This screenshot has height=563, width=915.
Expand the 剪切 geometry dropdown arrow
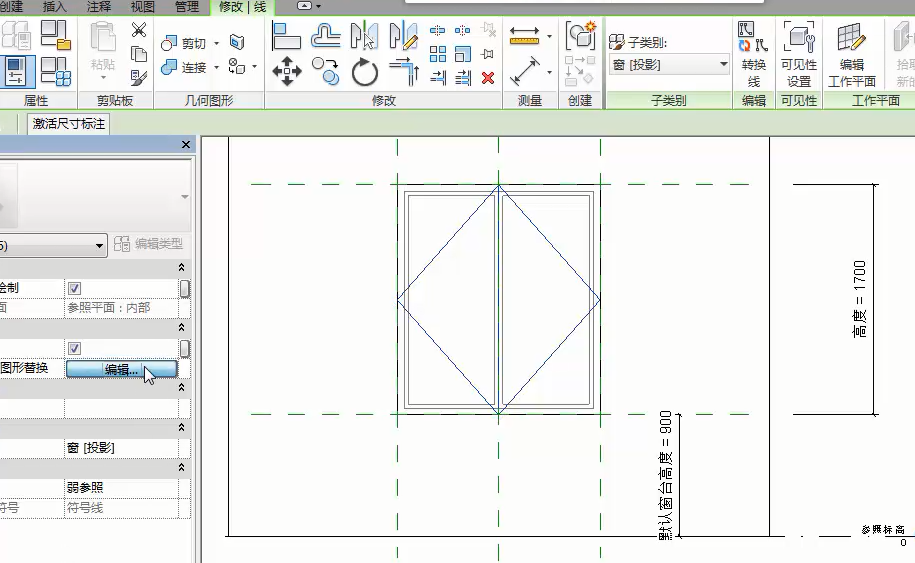(216, 44)
